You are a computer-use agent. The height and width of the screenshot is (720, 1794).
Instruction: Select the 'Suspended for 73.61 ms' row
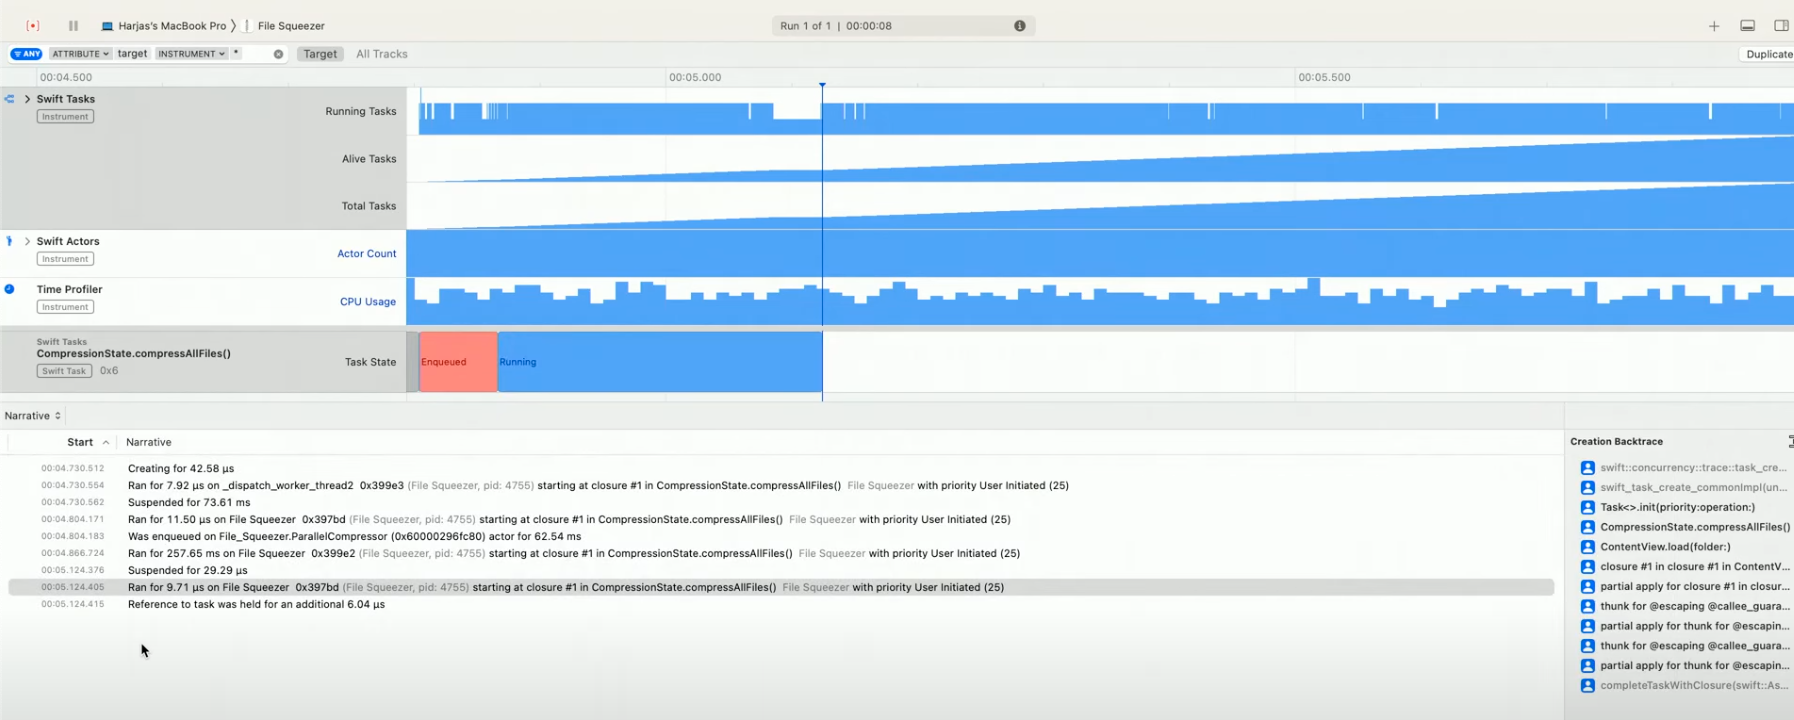pyautogui.click(x=781, y=502)
